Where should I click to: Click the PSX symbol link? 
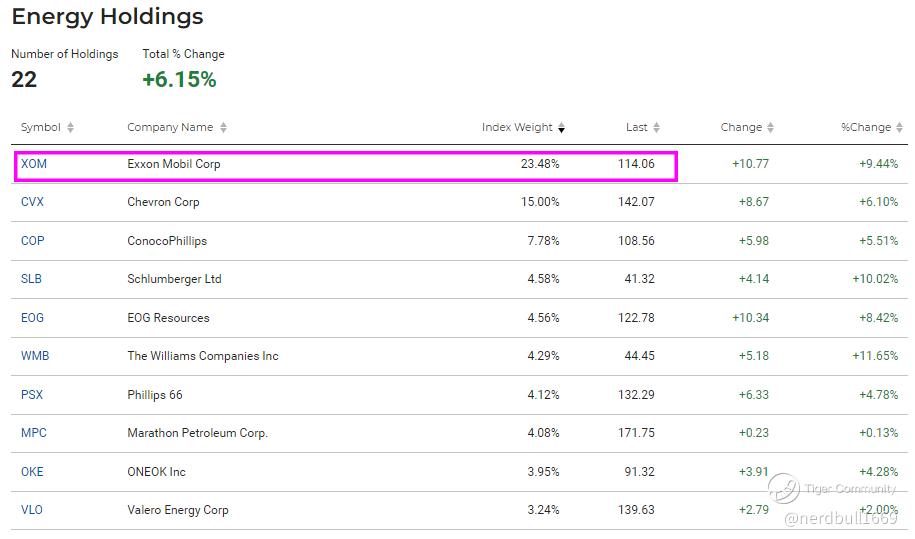32,395
